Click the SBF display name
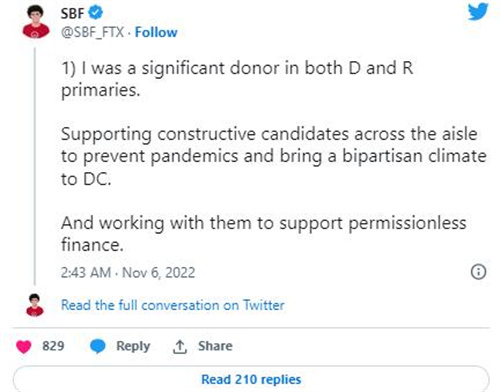The image size is (500, 392). click(x=72, y=13)
